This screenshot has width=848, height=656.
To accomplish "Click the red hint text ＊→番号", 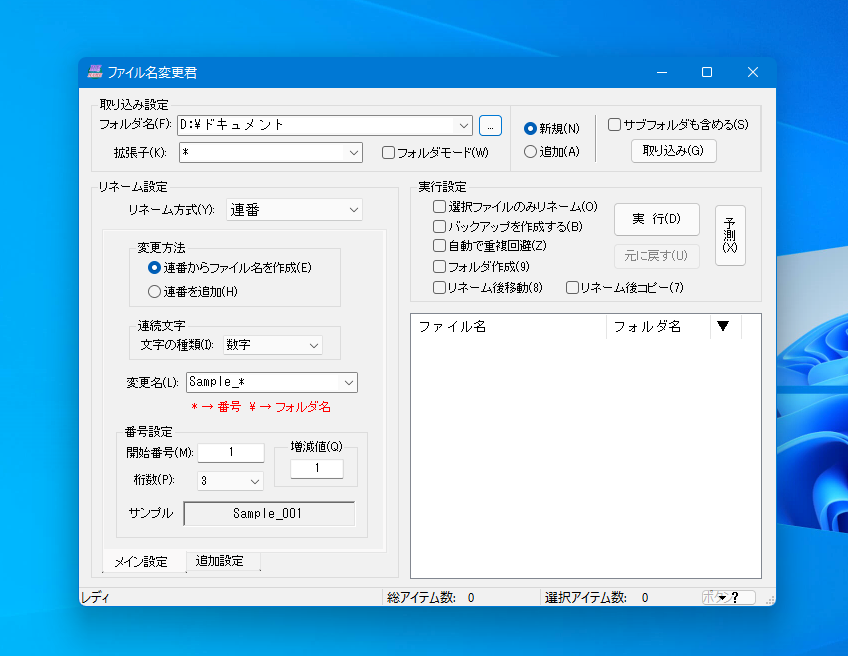I will 216,407.
